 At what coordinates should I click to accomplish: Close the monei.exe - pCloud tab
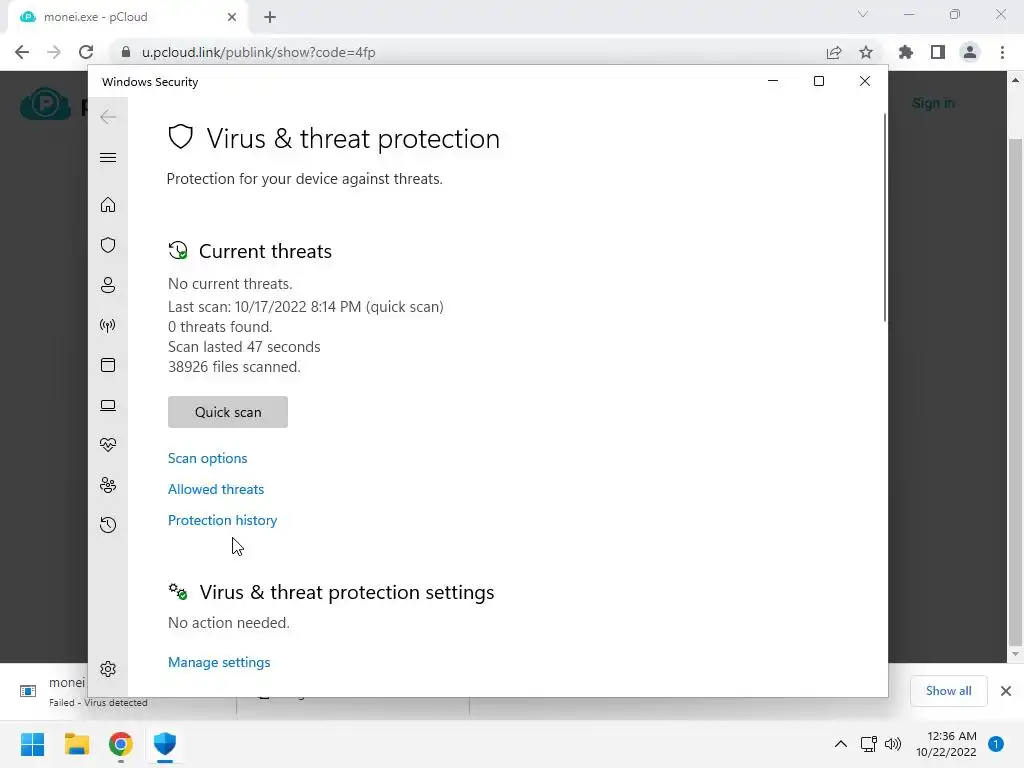pos(232,17)
